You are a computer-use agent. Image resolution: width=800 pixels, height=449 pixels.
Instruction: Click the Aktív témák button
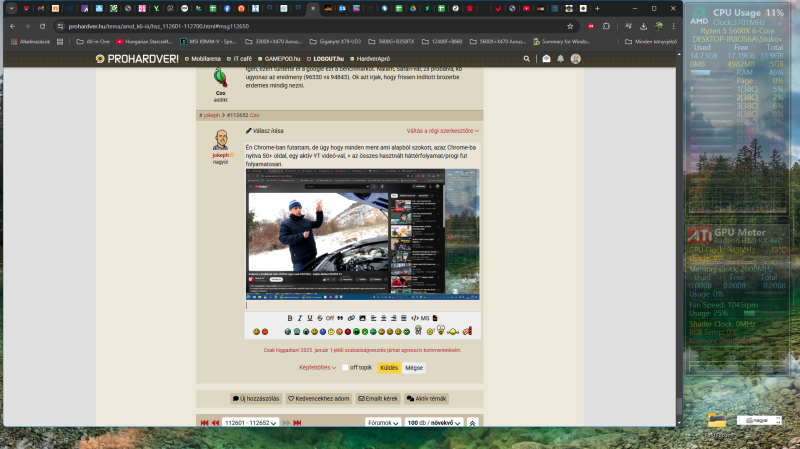pyautogui.click(x=427, y=398)
